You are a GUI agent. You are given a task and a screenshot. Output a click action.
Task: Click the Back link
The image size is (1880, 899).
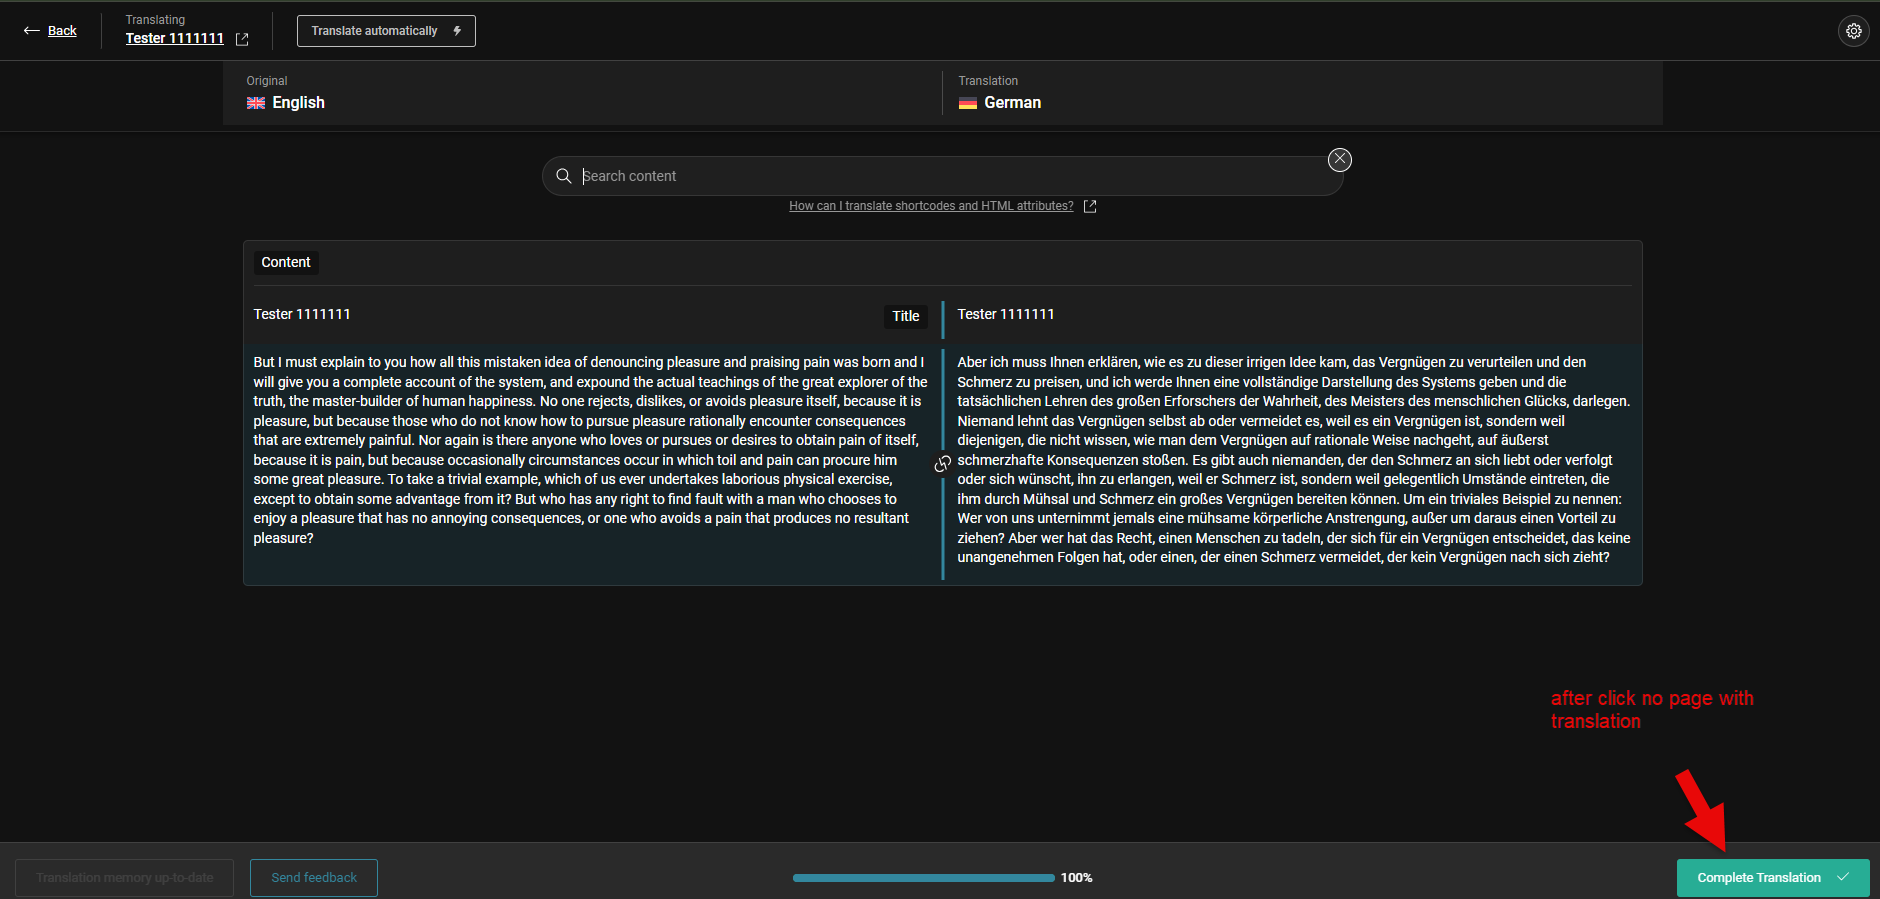click(62, 31)
